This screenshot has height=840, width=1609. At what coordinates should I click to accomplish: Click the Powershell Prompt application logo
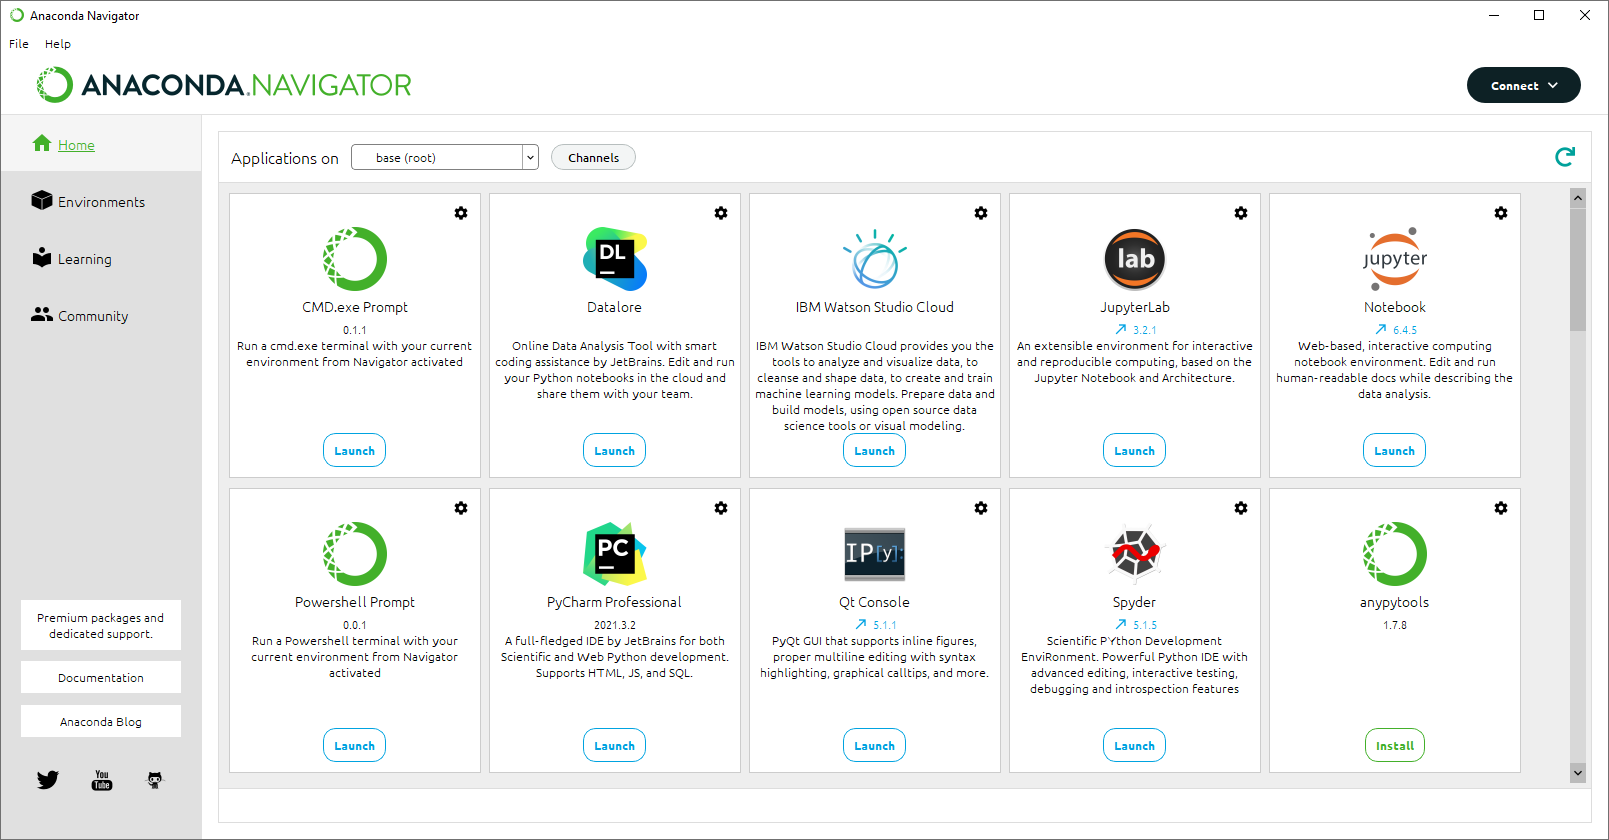coord(355,554)
